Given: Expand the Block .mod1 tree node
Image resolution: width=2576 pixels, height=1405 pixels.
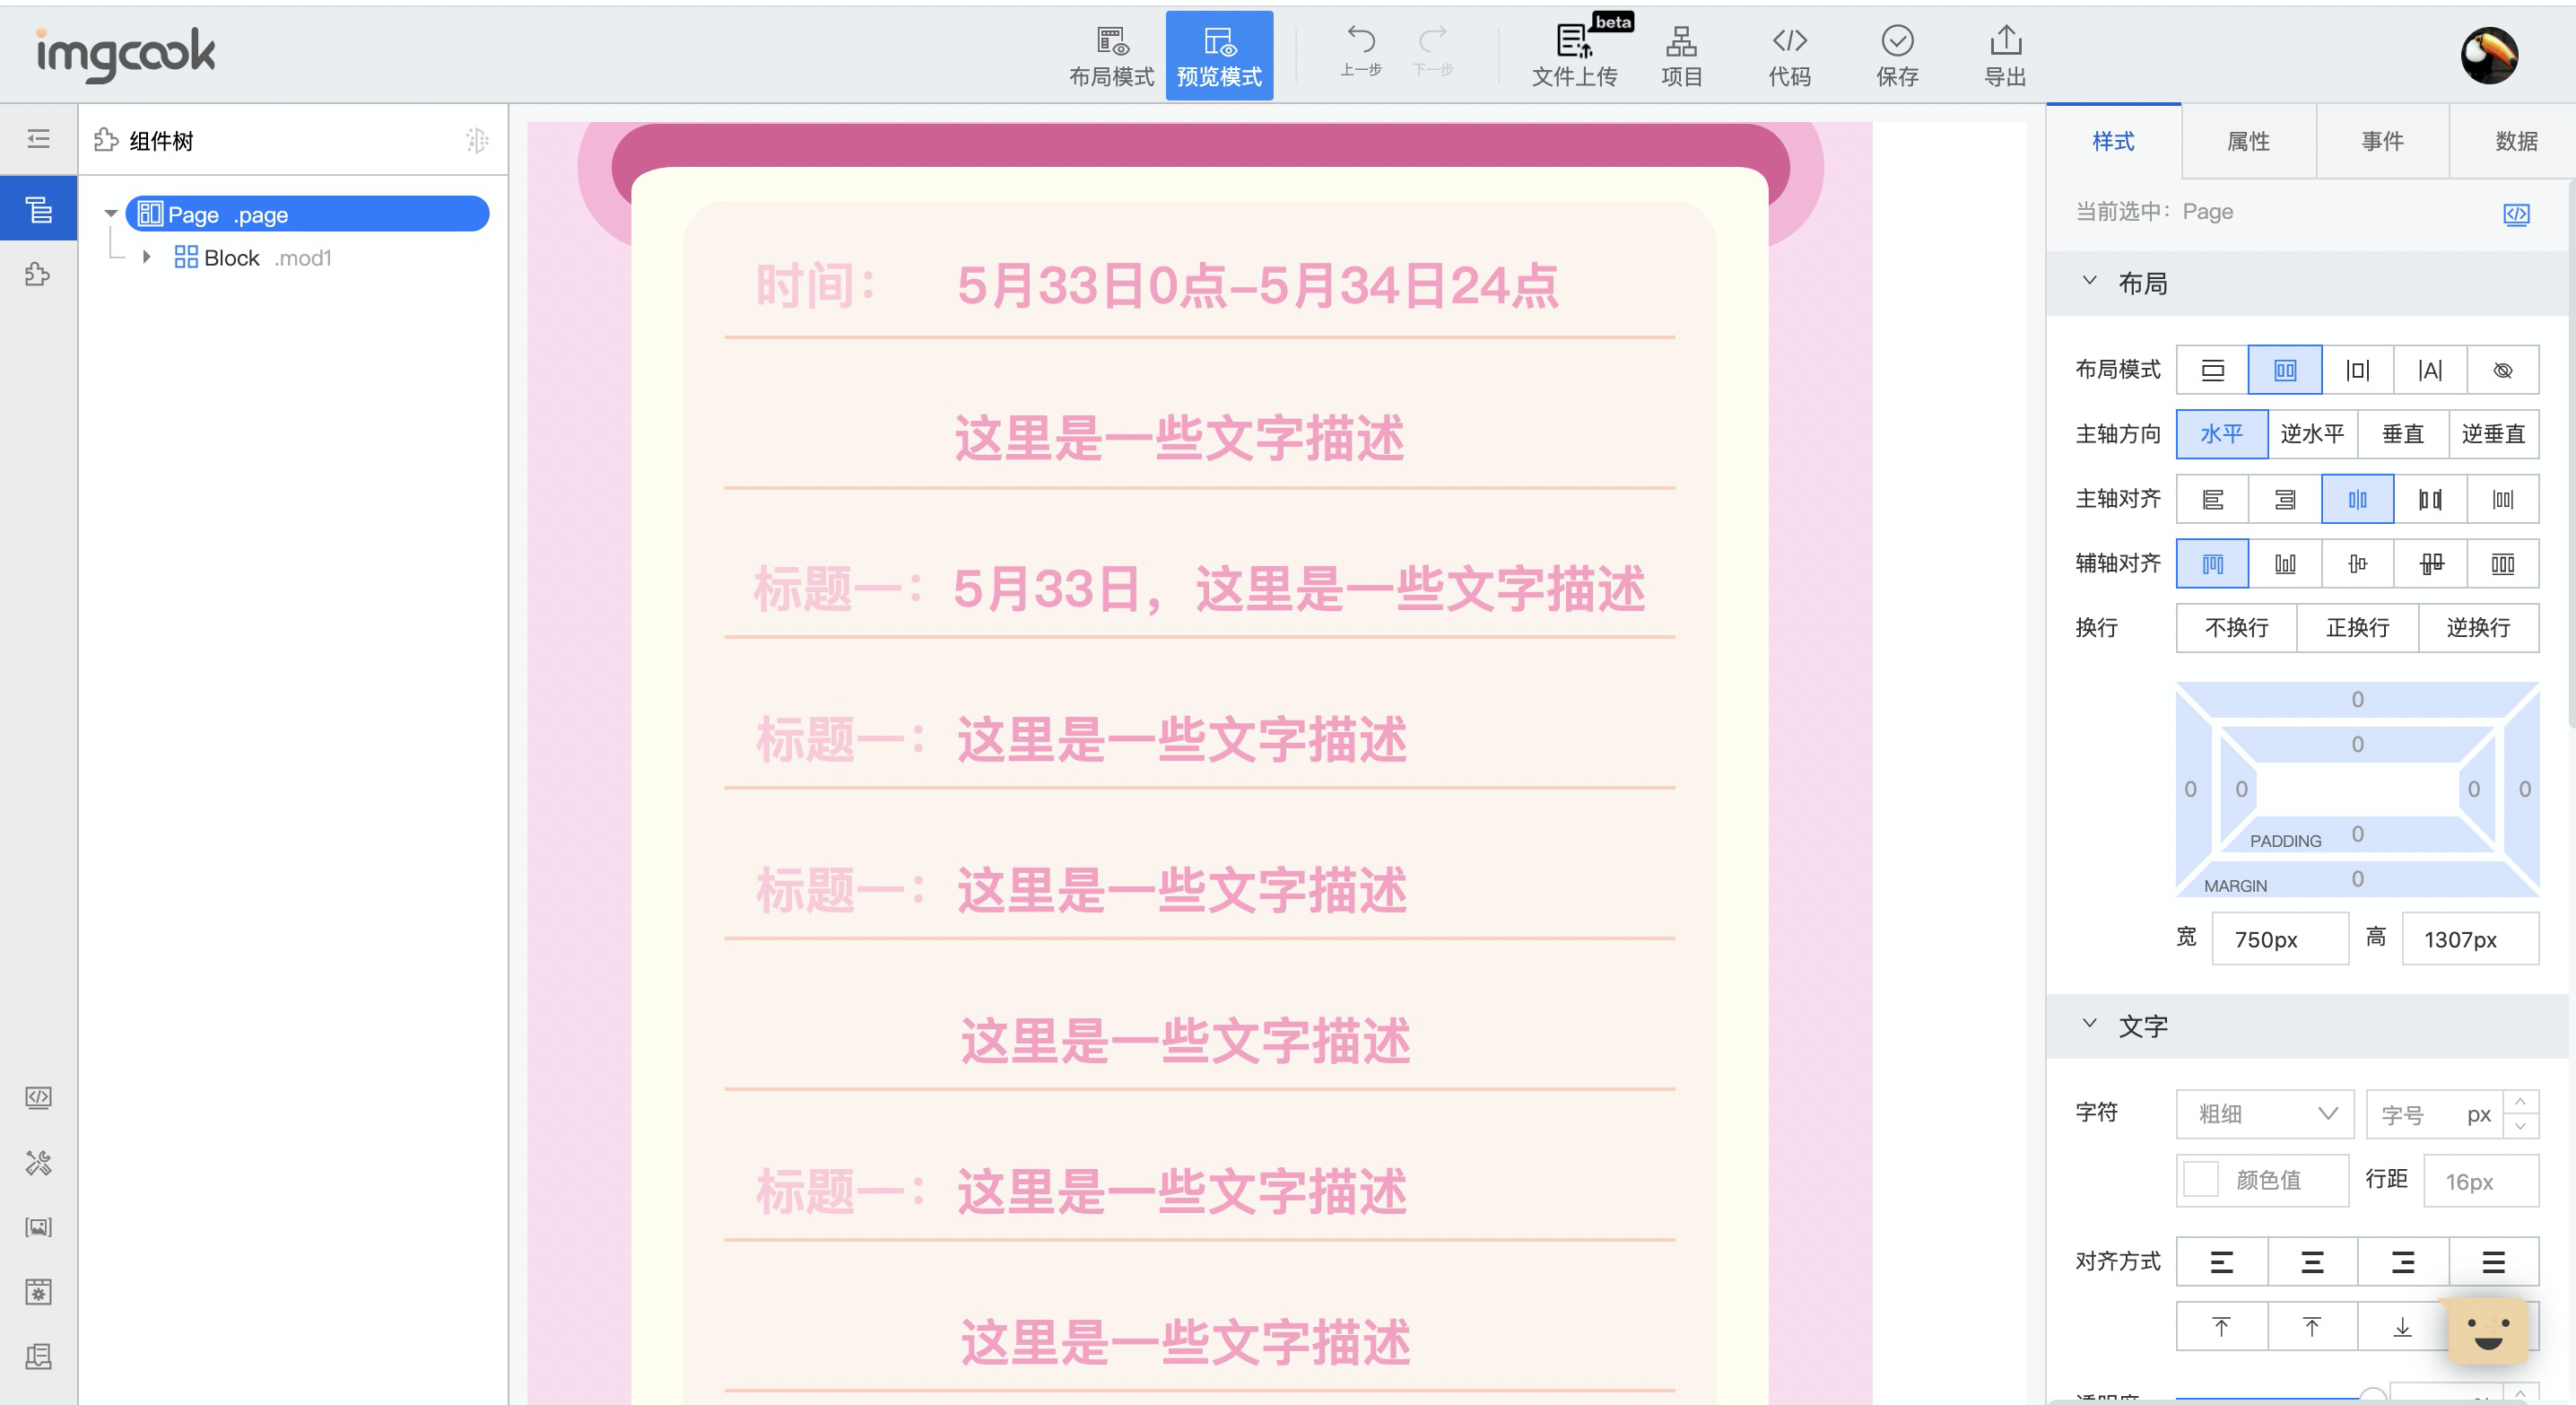Looking at the screenshot, I should [x=147, y=257].
